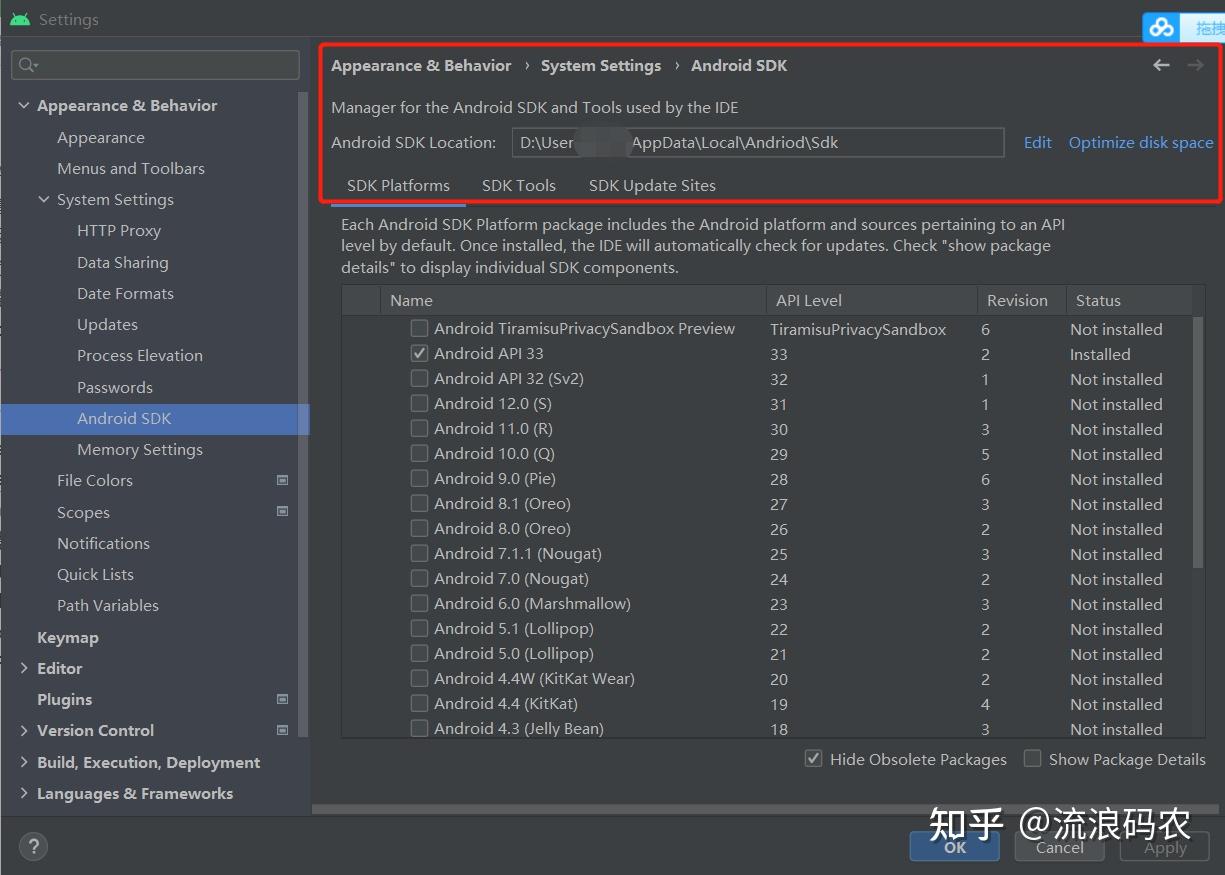Uncheck Hide Obsolete Packages
The image size is (1225, 875).
pos(813,758)
